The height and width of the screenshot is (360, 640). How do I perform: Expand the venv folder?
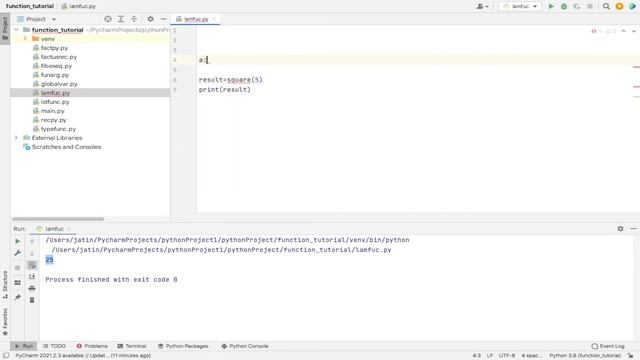[25, 39]
